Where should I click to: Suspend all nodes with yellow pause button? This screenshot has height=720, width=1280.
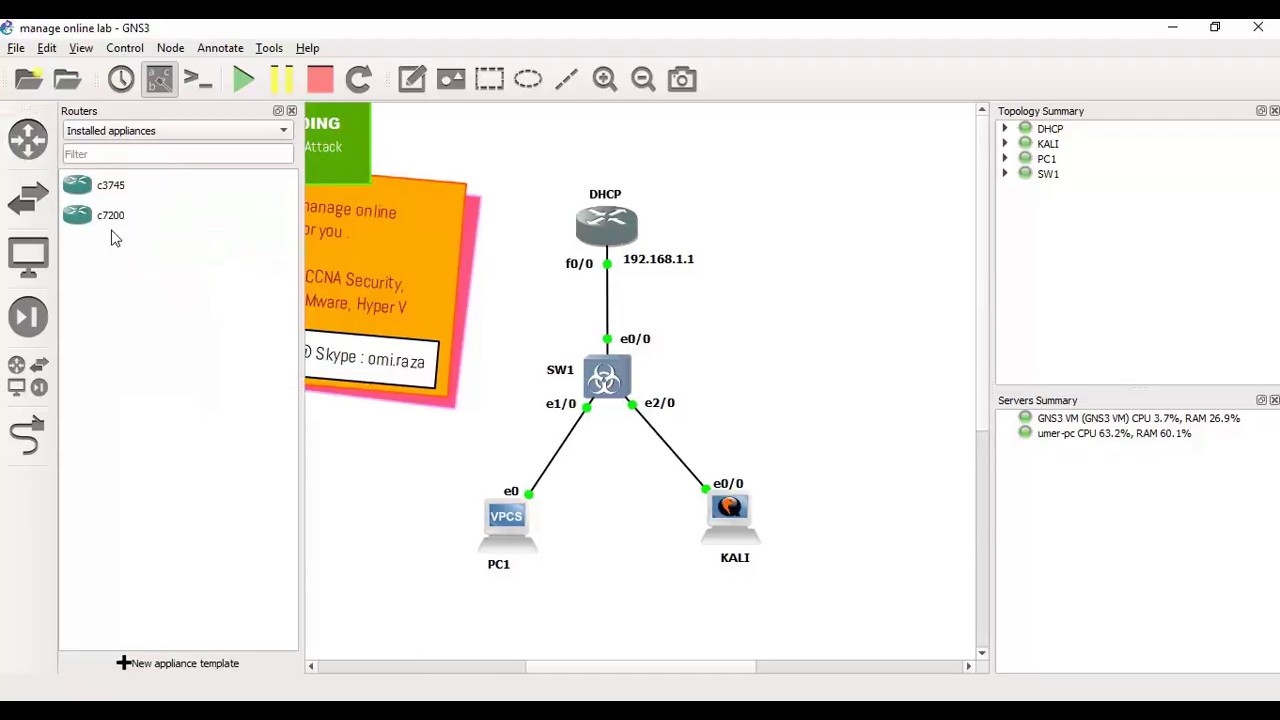(x=282, y=79)
